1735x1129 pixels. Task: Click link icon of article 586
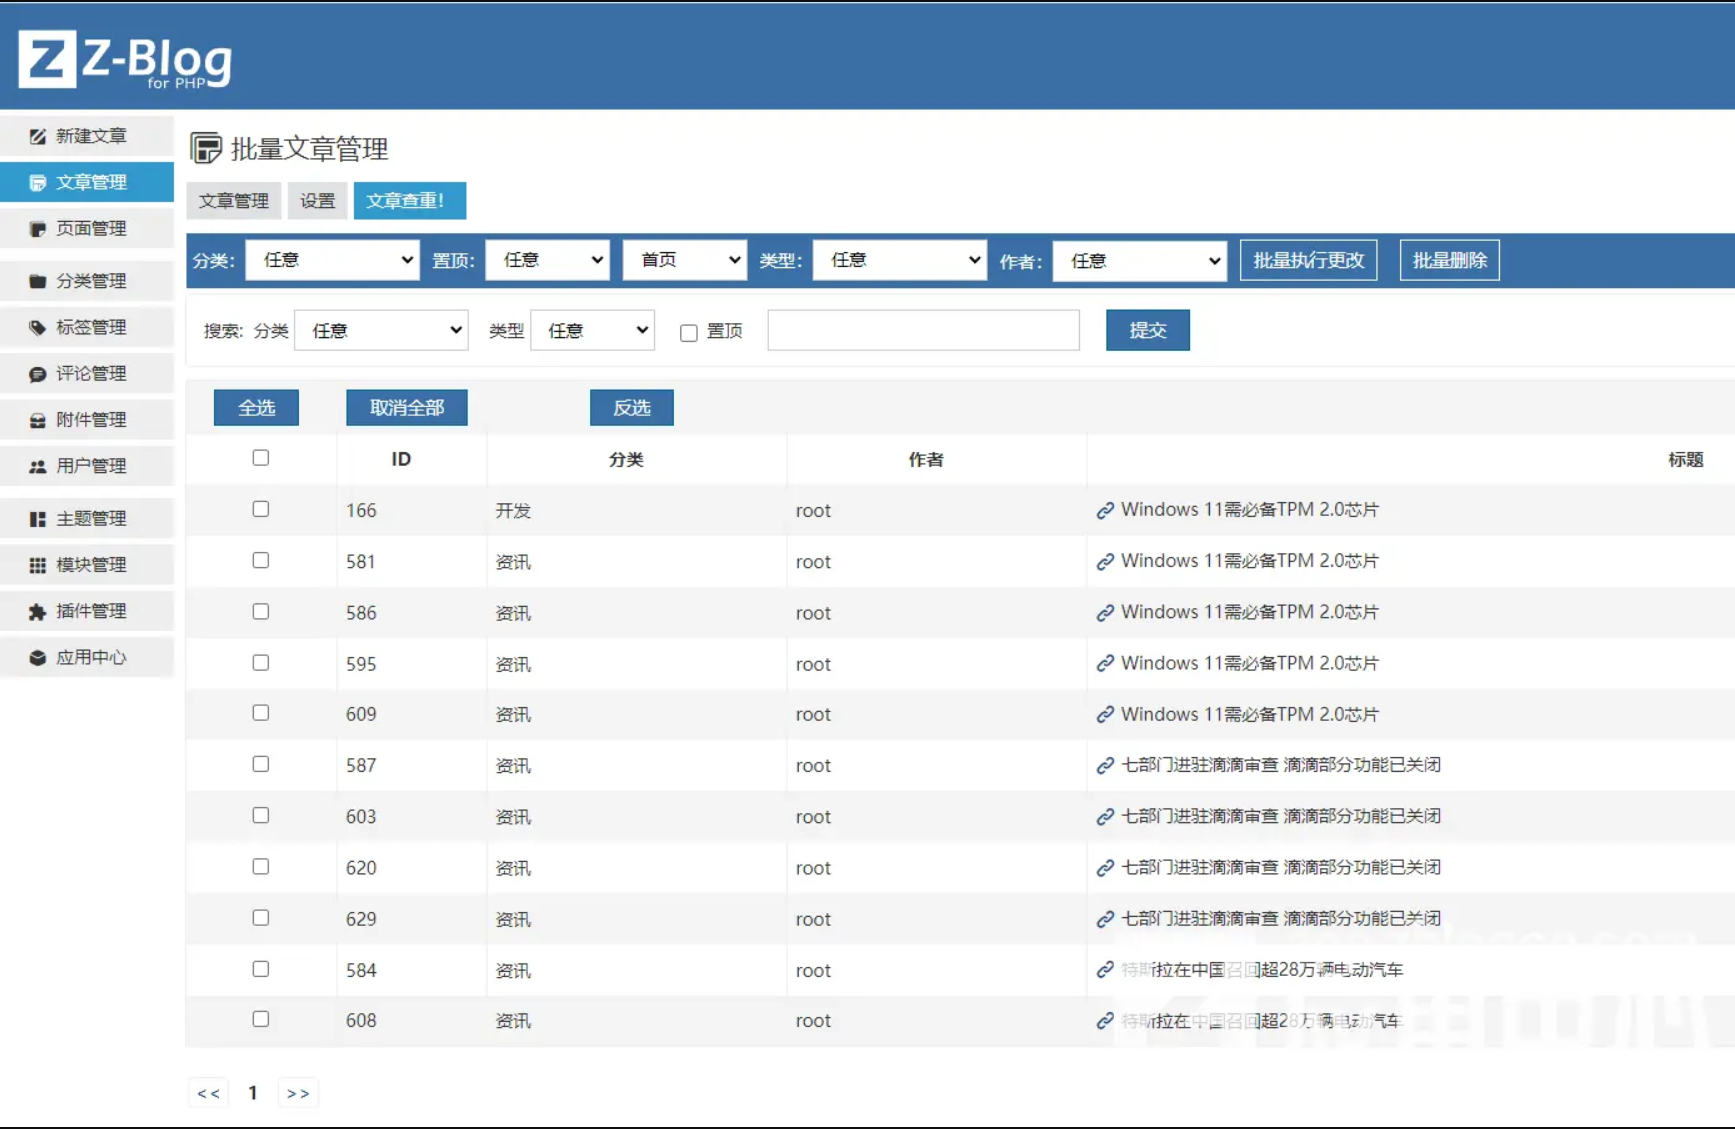1105,613
